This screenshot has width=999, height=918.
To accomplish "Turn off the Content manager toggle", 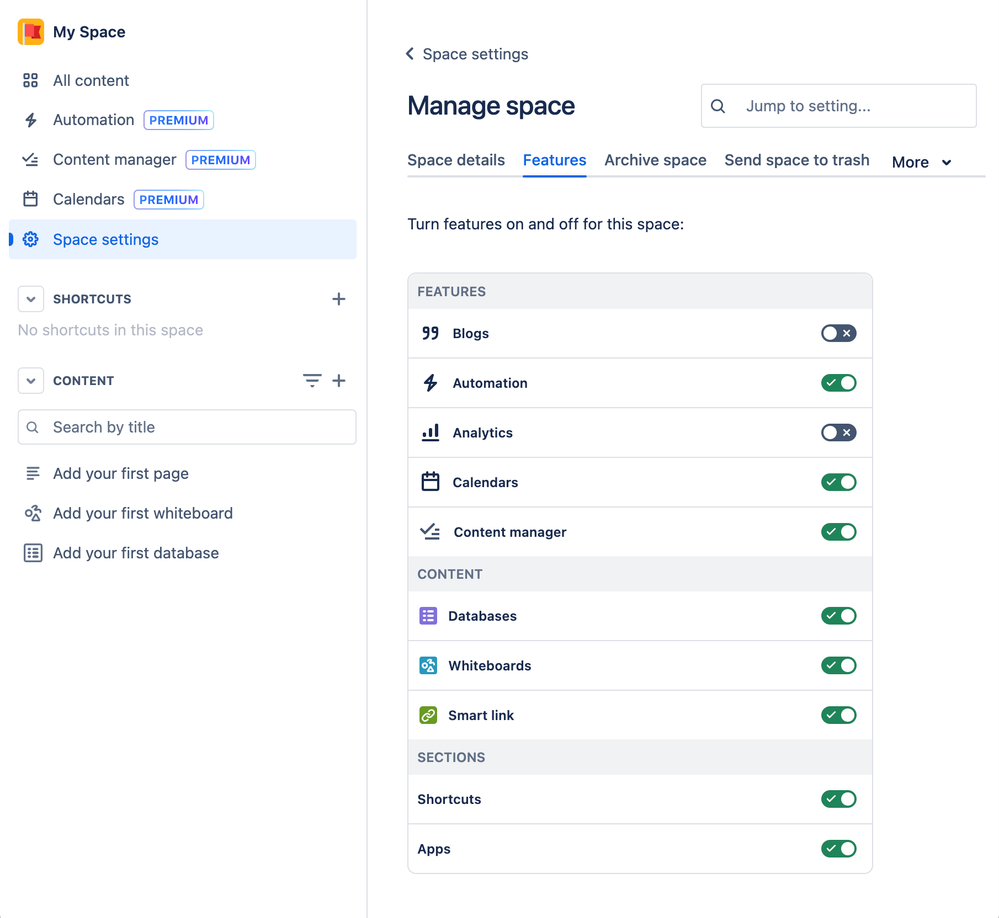I will [x=838, y=532].
